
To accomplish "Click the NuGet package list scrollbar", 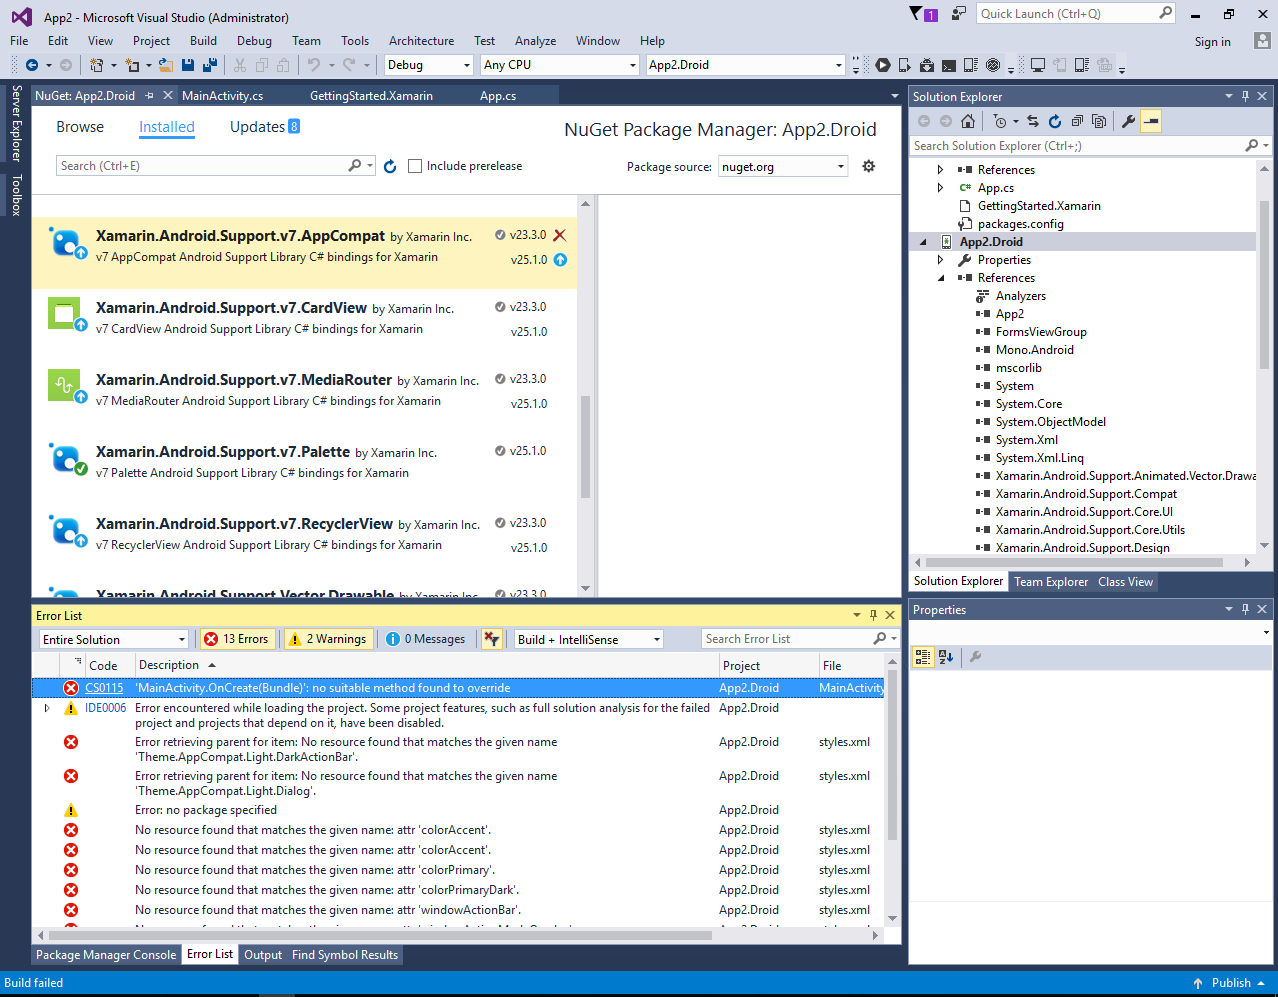I will tap(586, 446).
